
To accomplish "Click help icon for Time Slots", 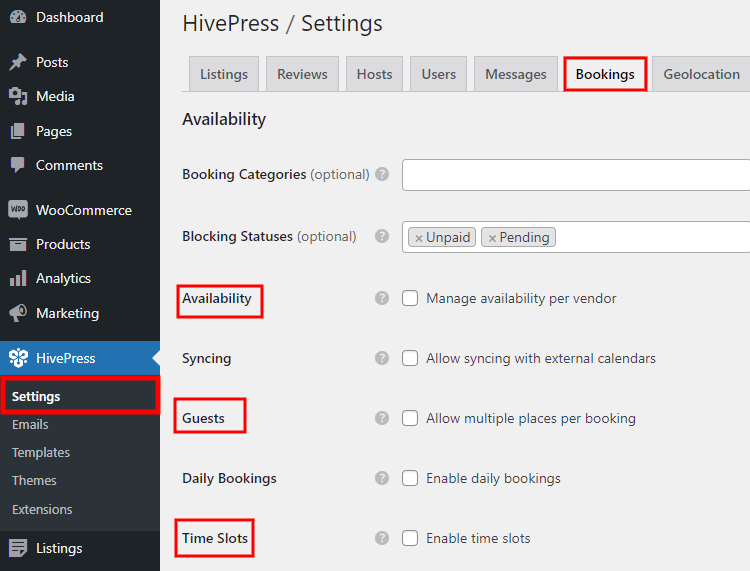I will 382,538.
